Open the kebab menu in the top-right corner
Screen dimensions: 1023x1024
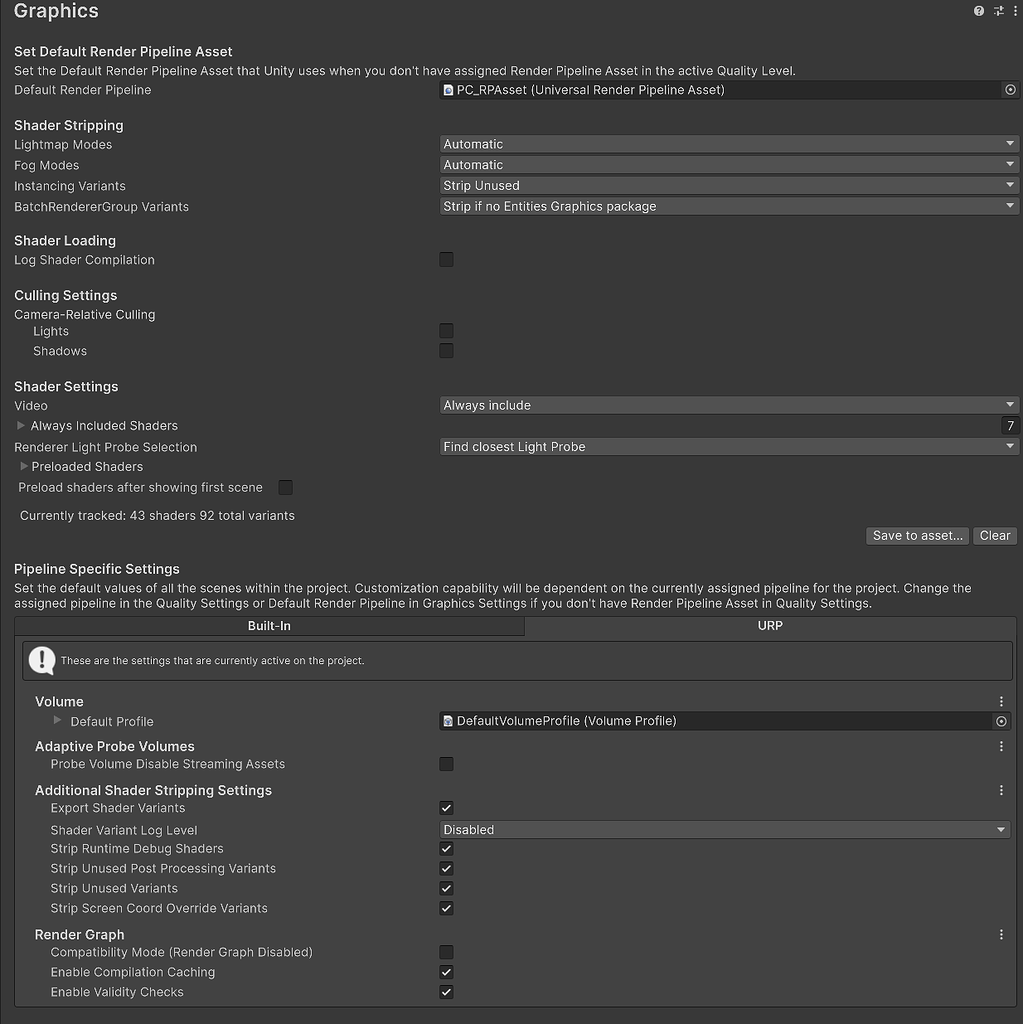(1015, 10)
